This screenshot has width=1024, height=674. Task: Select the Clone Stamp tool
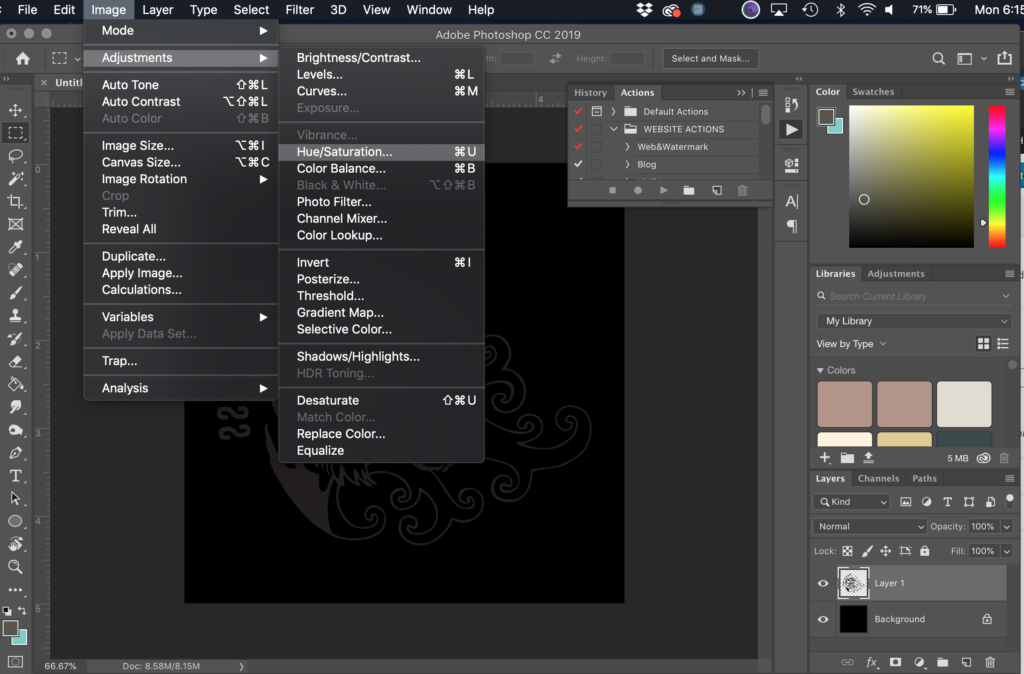point(16,315)
